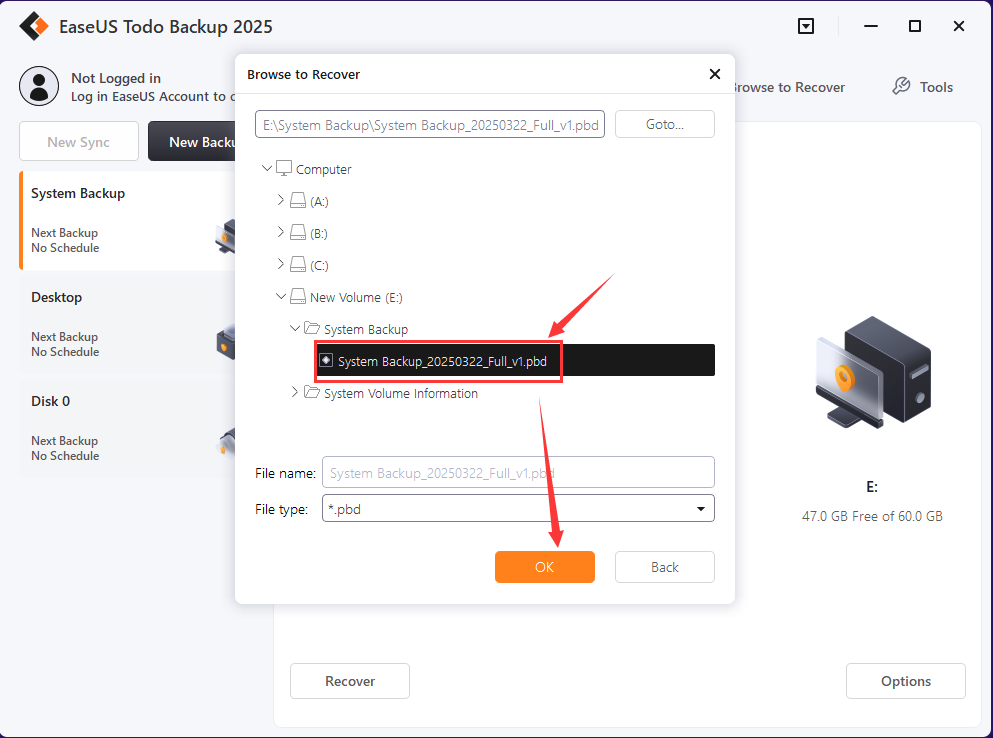Open the Tools menu label
The image size is (993, 738).
(x=936, y=87)
